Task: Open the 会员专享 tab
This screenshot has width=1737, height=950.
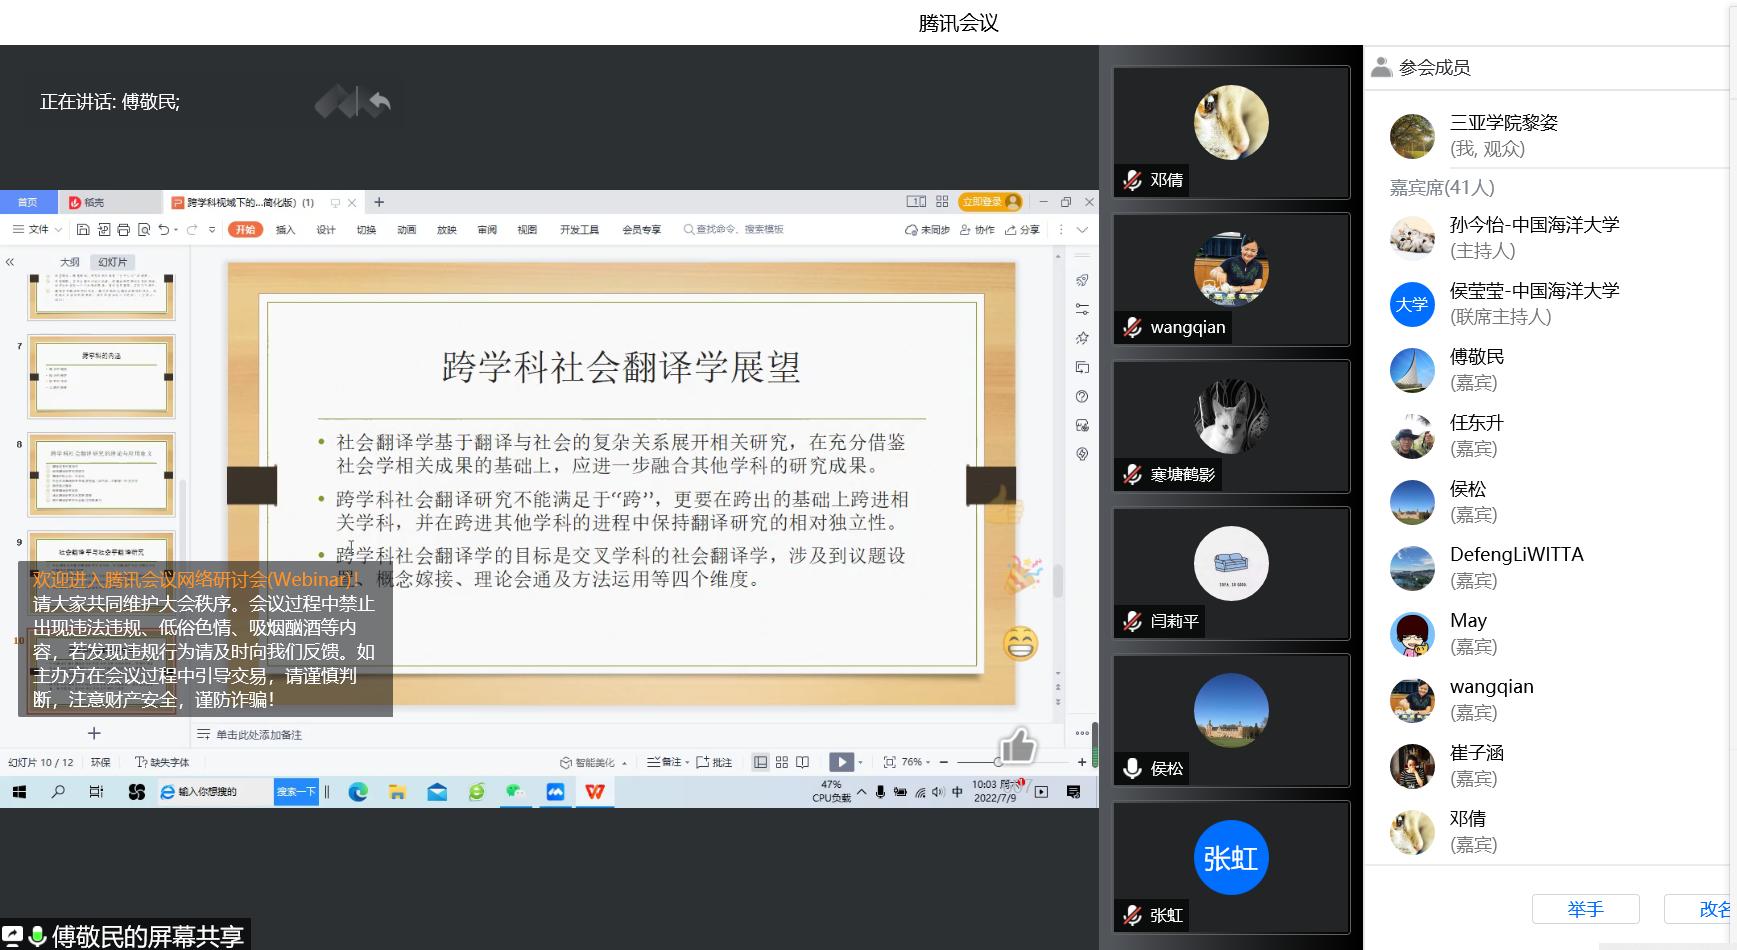Action: (641, 230)
